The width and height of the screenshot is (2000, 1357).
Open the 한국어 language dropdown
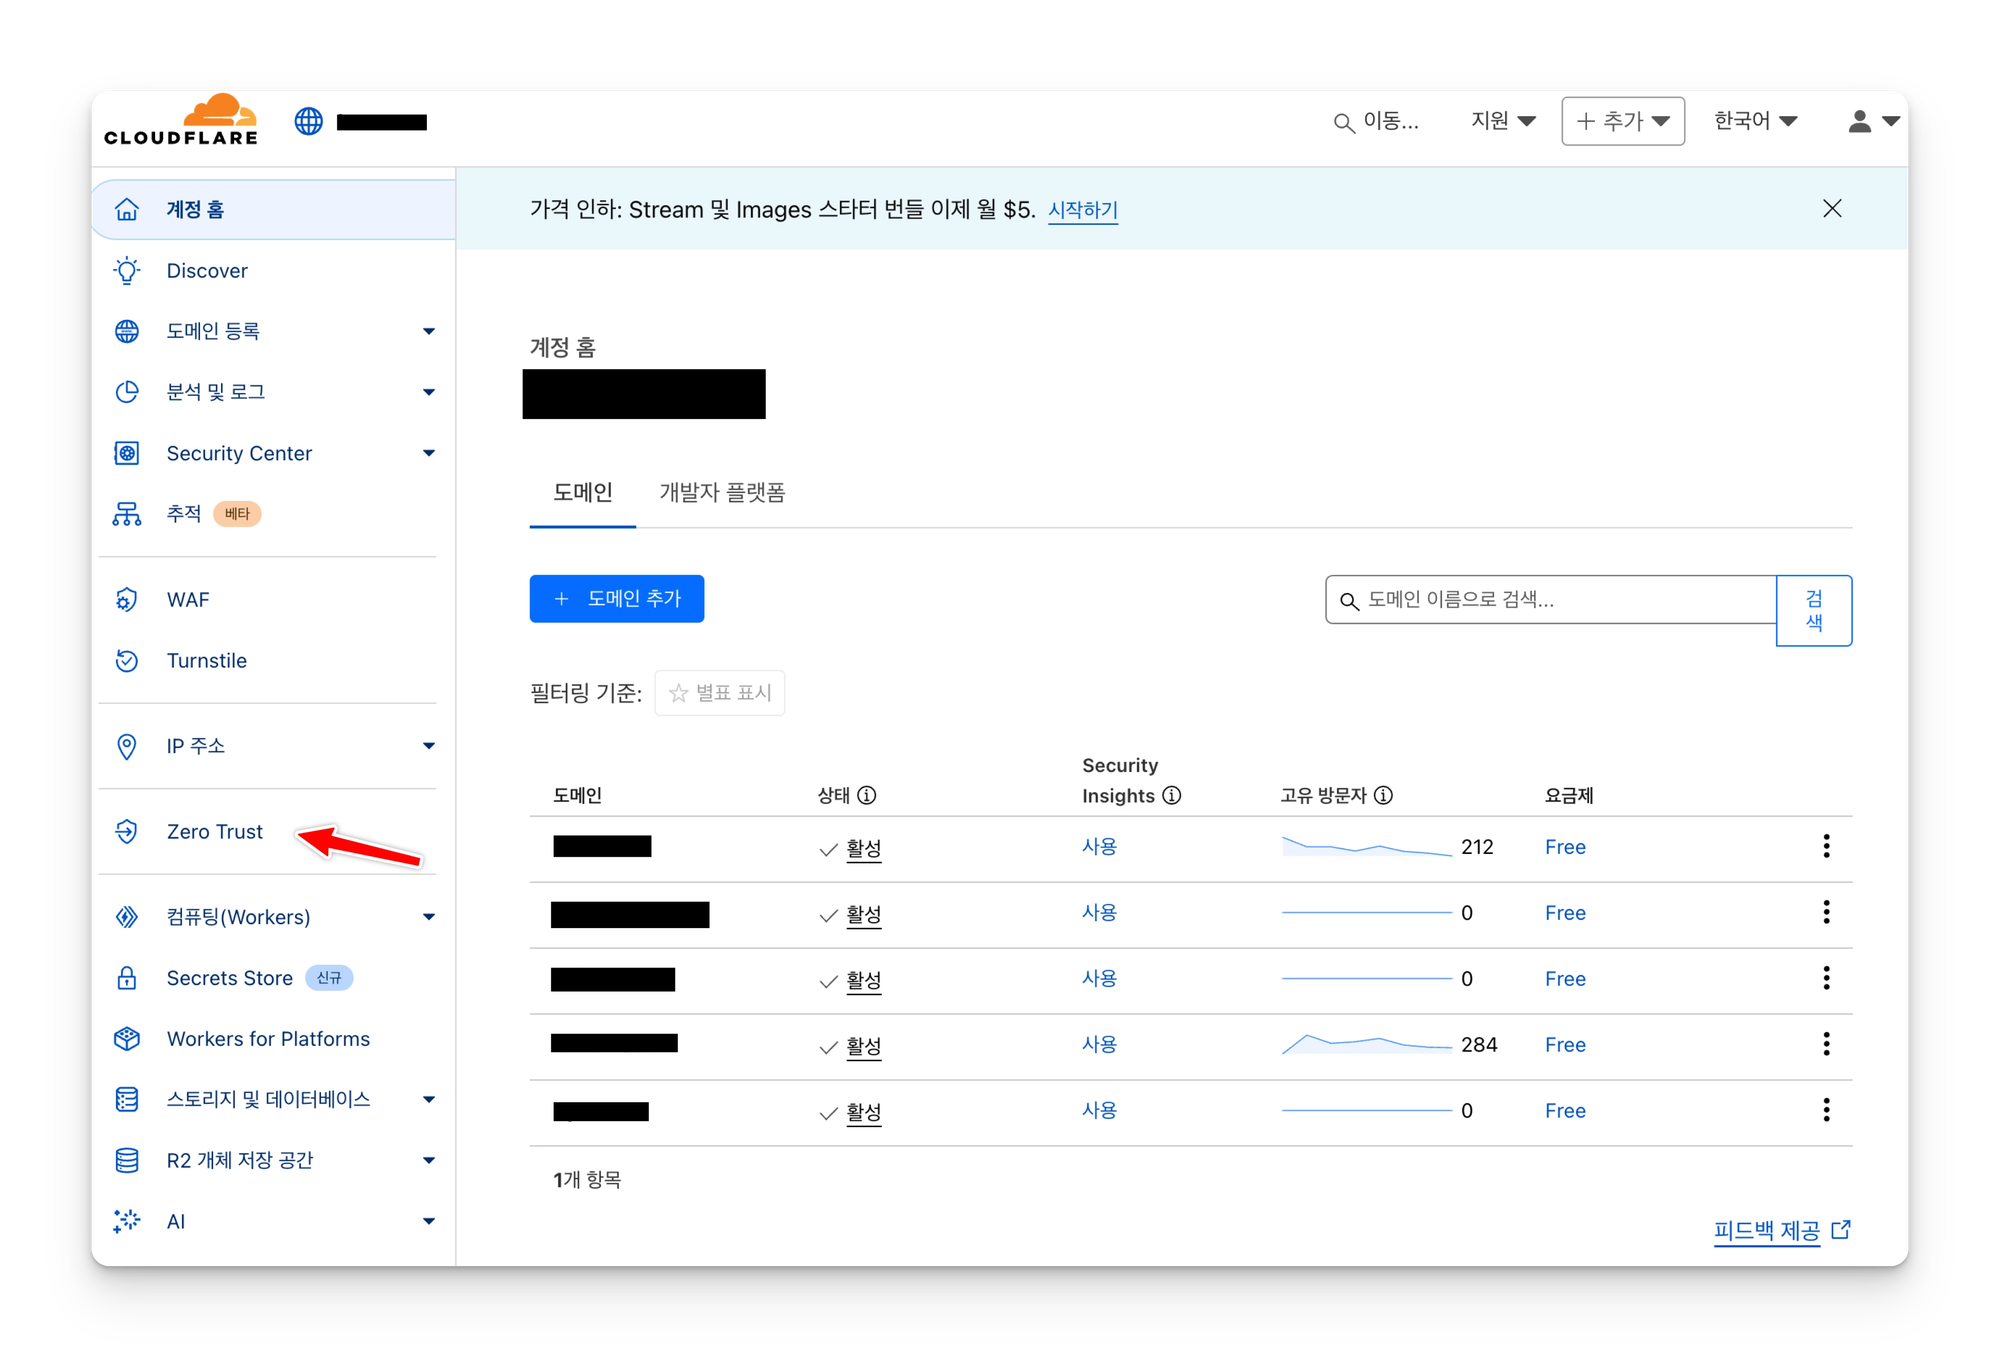1755,121
